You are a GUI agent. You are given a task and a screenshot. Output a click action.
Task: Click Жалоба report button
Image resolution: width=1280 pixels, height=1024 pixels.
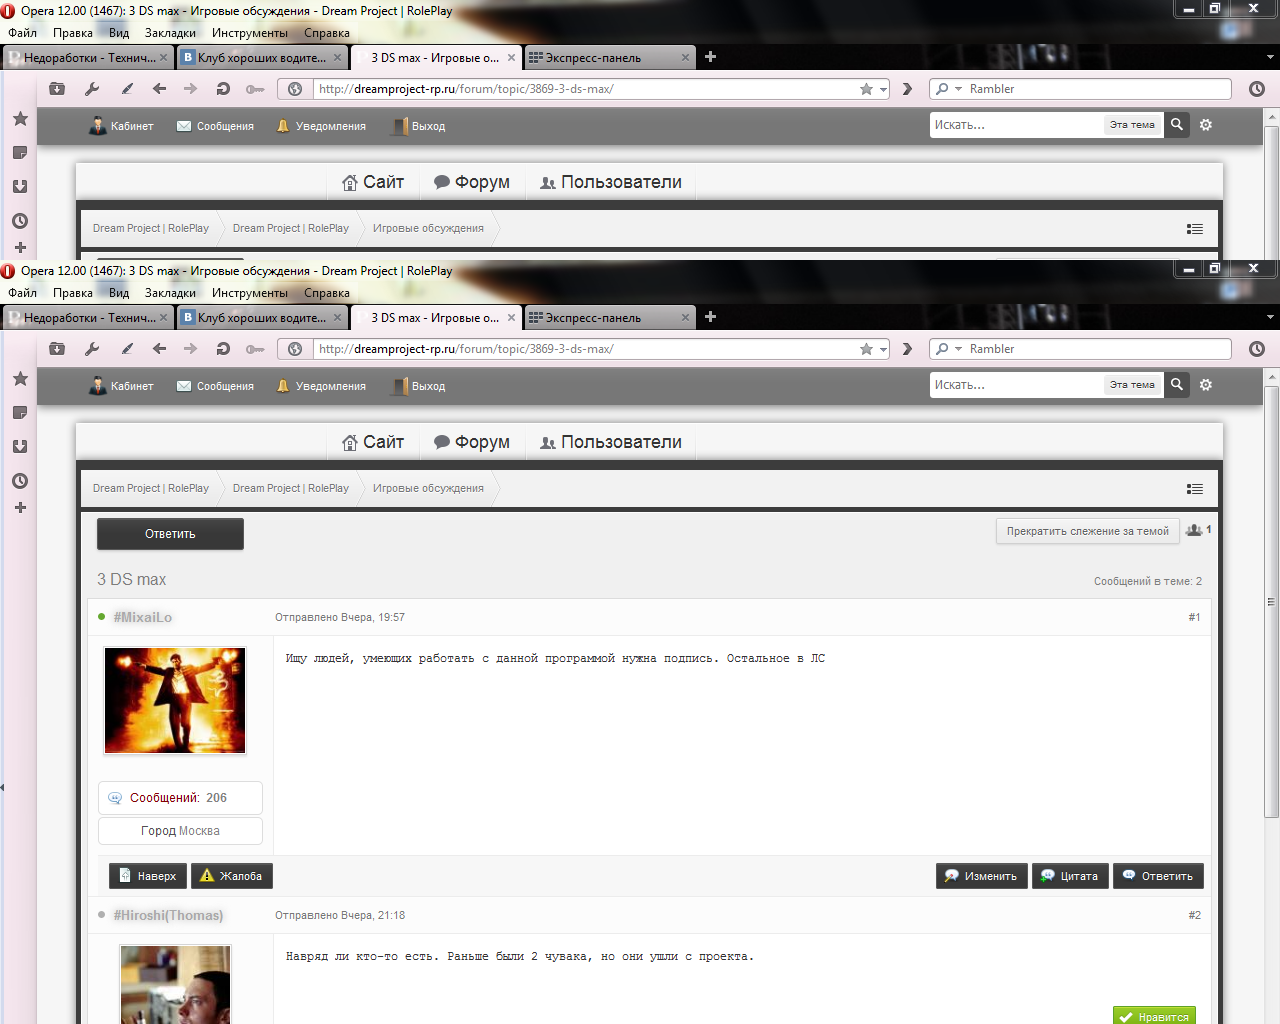pos(232,876)
